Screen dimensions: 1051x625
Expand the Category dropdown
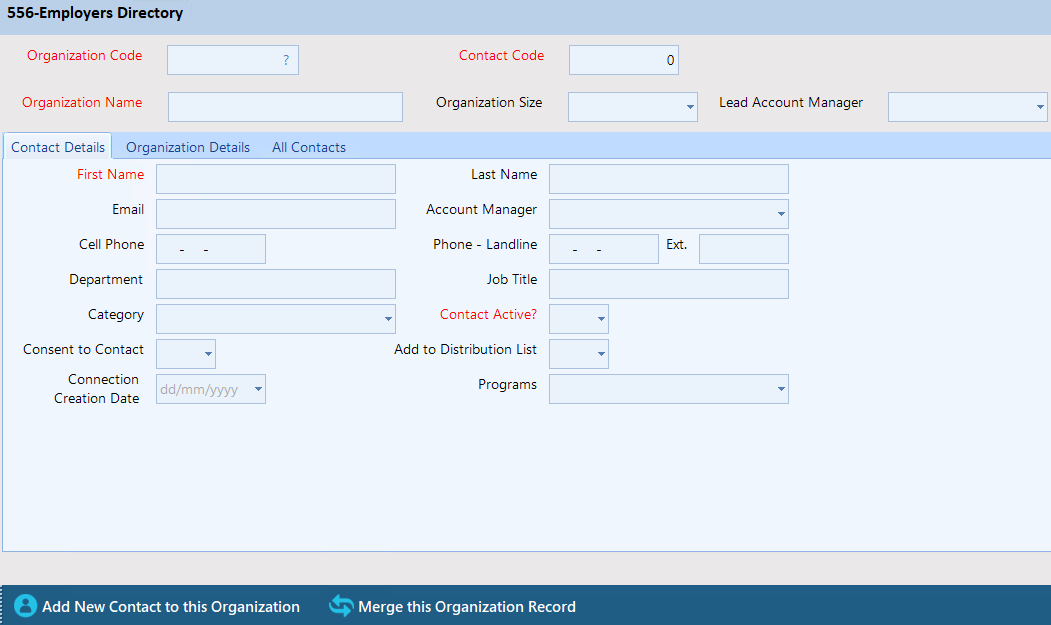tap(387, 319)
